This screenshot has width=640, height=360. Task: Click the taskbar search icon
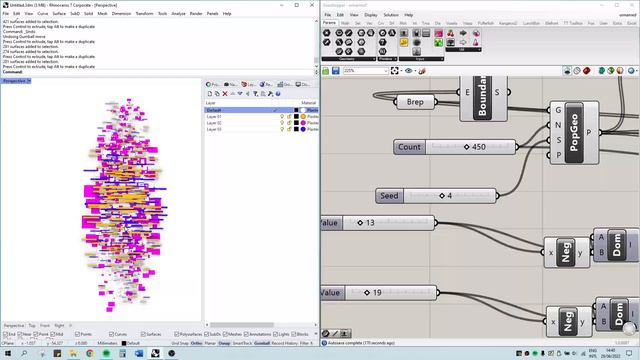(24, 353)
